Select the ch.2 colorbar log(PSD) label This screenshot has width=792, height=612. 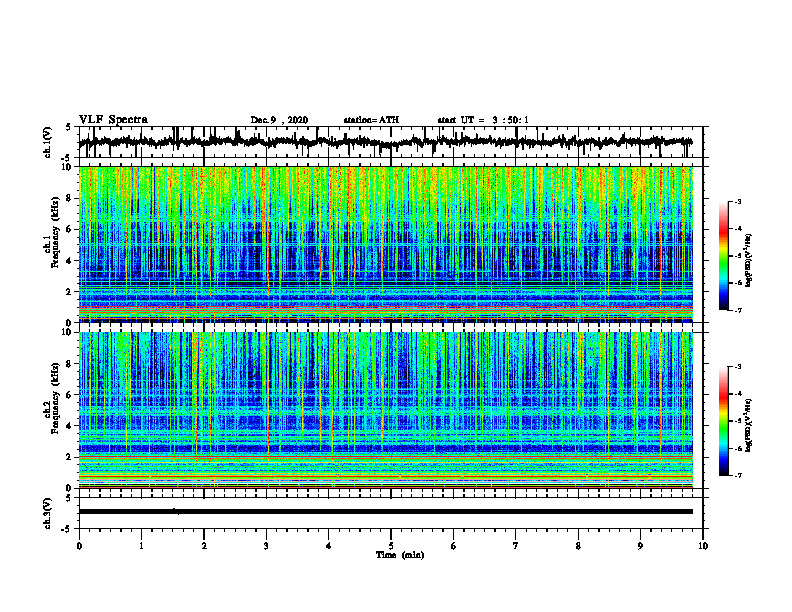(x=749, y=425)
